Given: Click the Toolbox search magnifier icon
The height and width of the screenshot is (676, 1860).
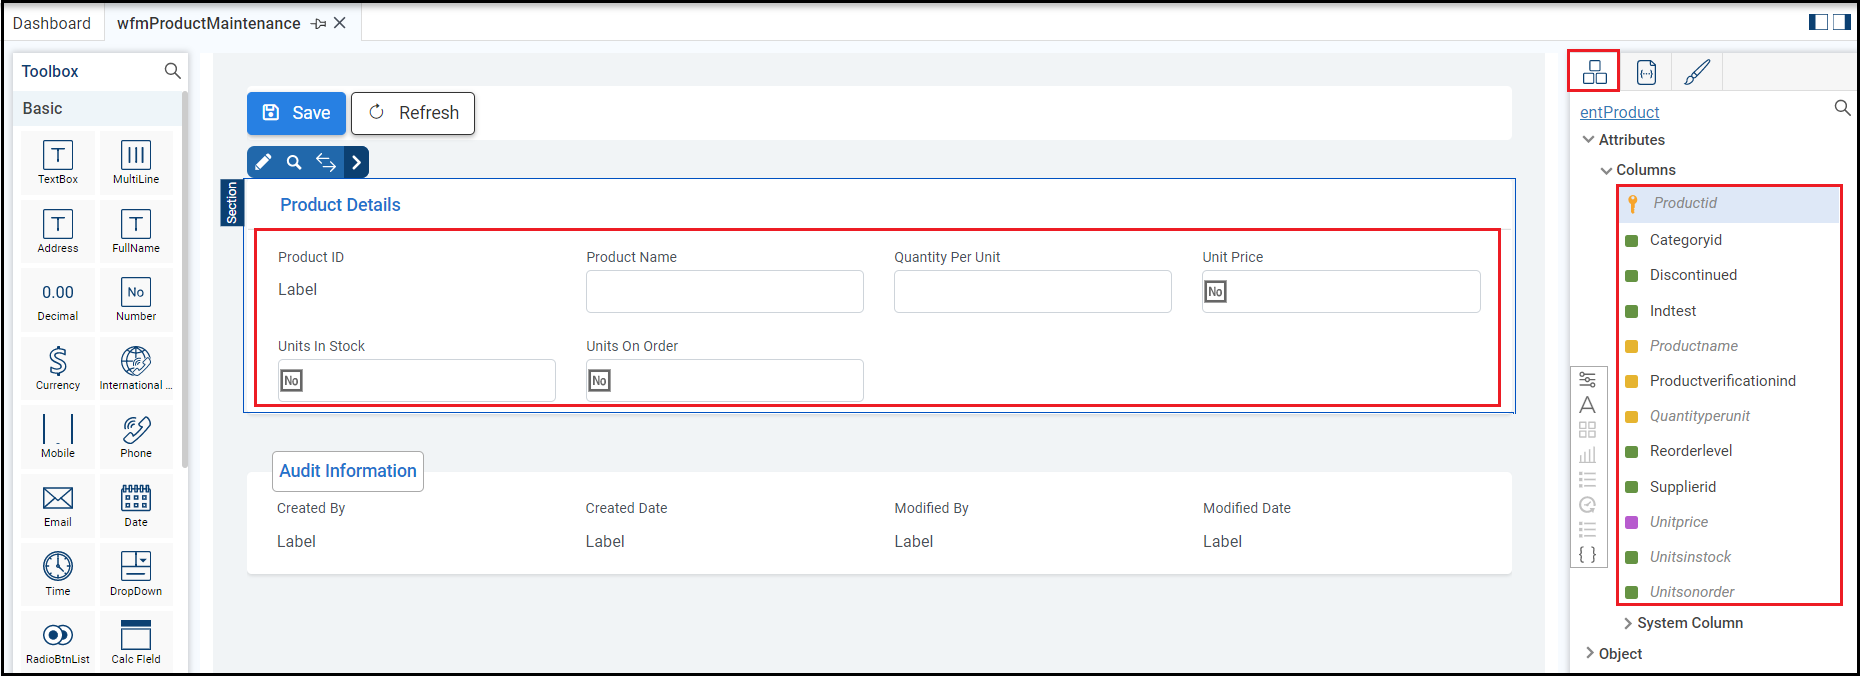Looking at the screenshot, I should (172, 71).
